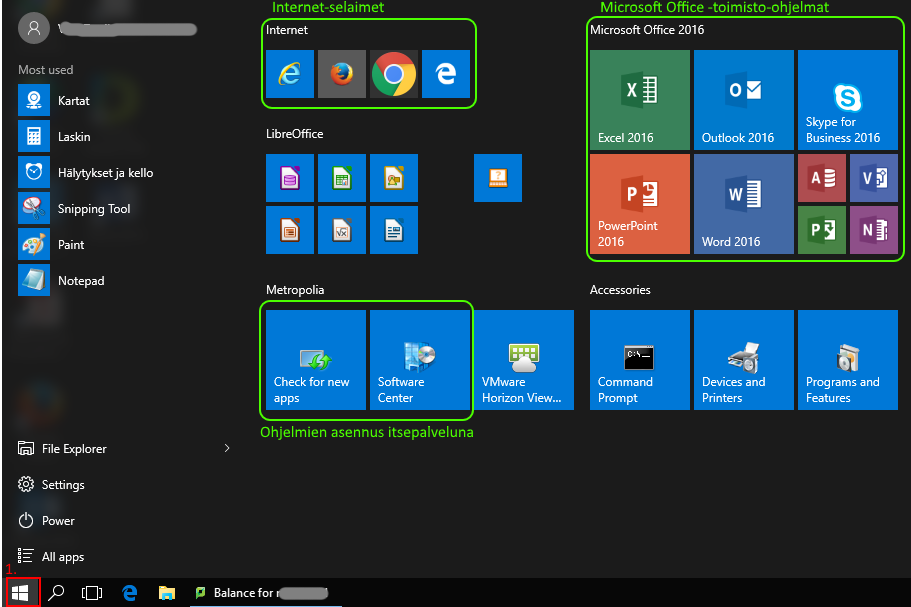
Task: Open the Skype for Business 2016 tile
Action: pos(848,100)
